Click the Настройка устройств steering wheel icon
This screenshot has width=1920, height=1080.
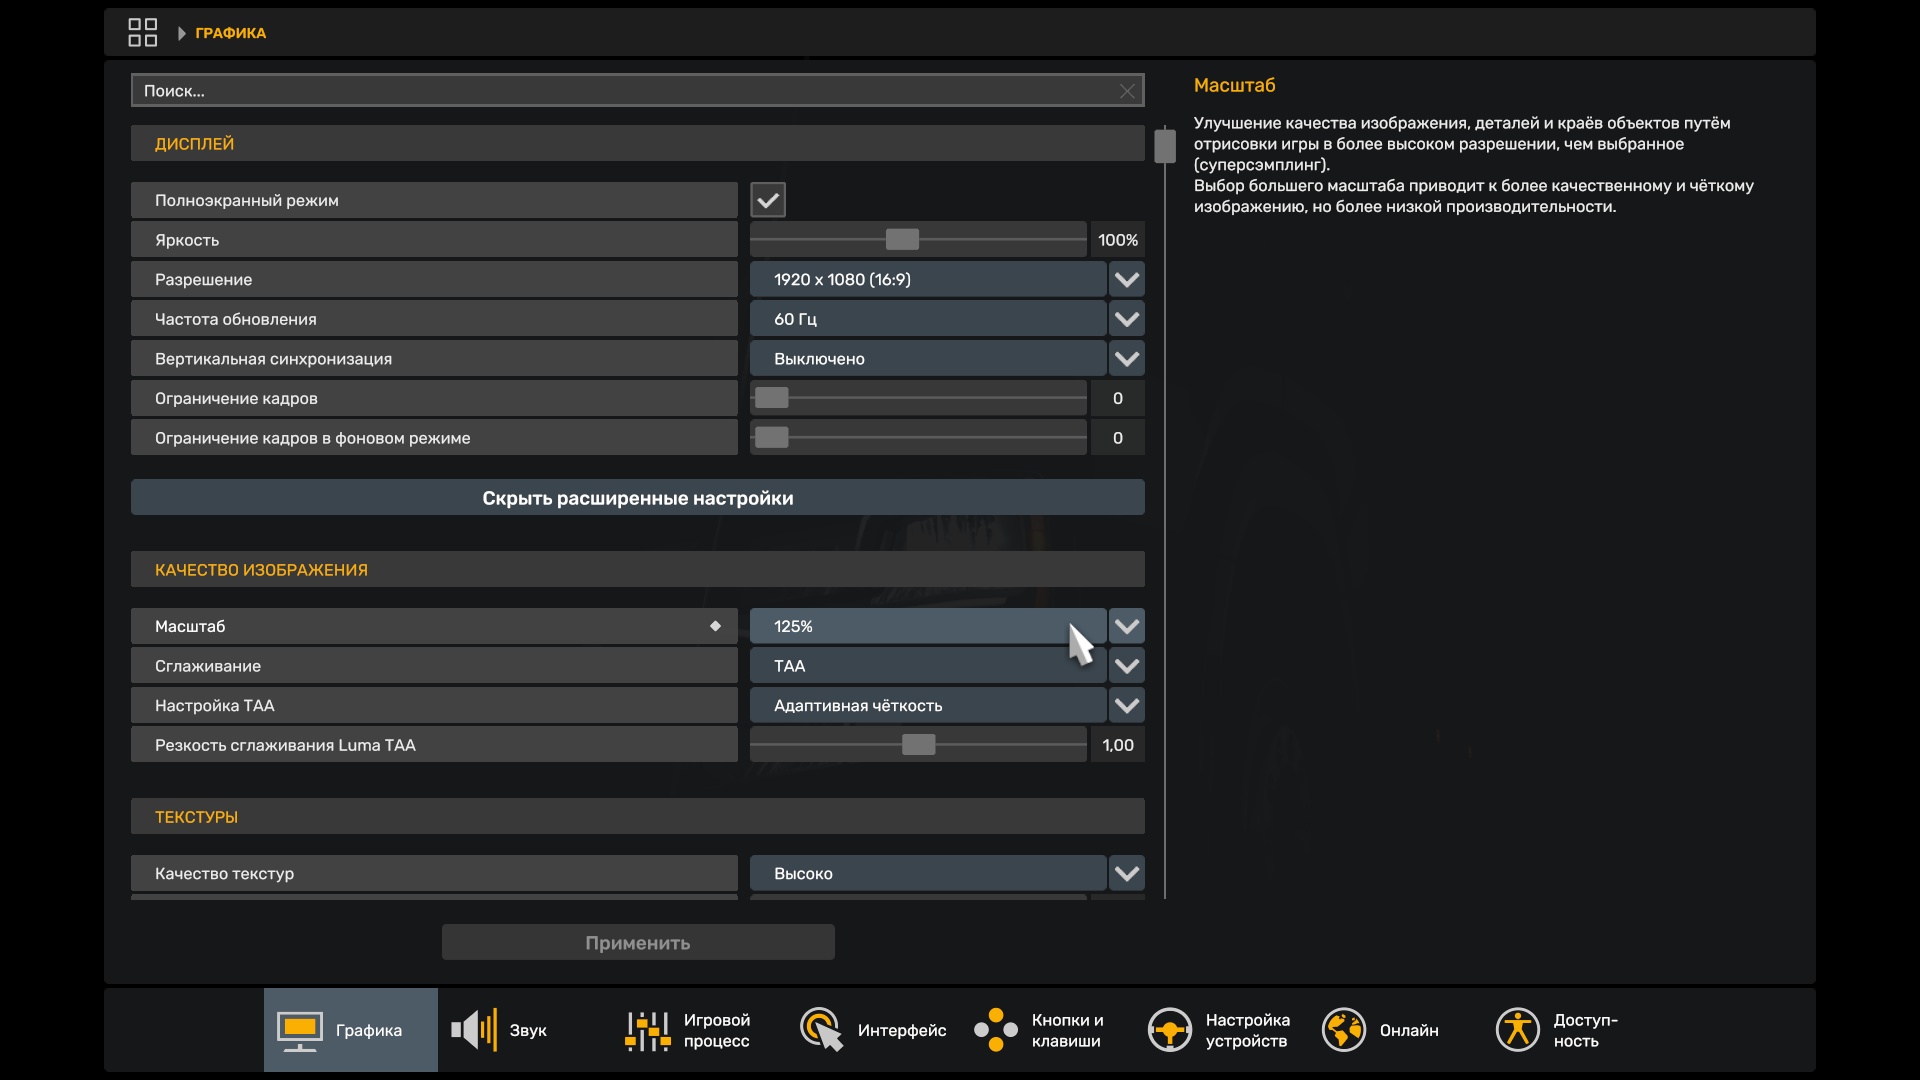pos(1169,1031)
